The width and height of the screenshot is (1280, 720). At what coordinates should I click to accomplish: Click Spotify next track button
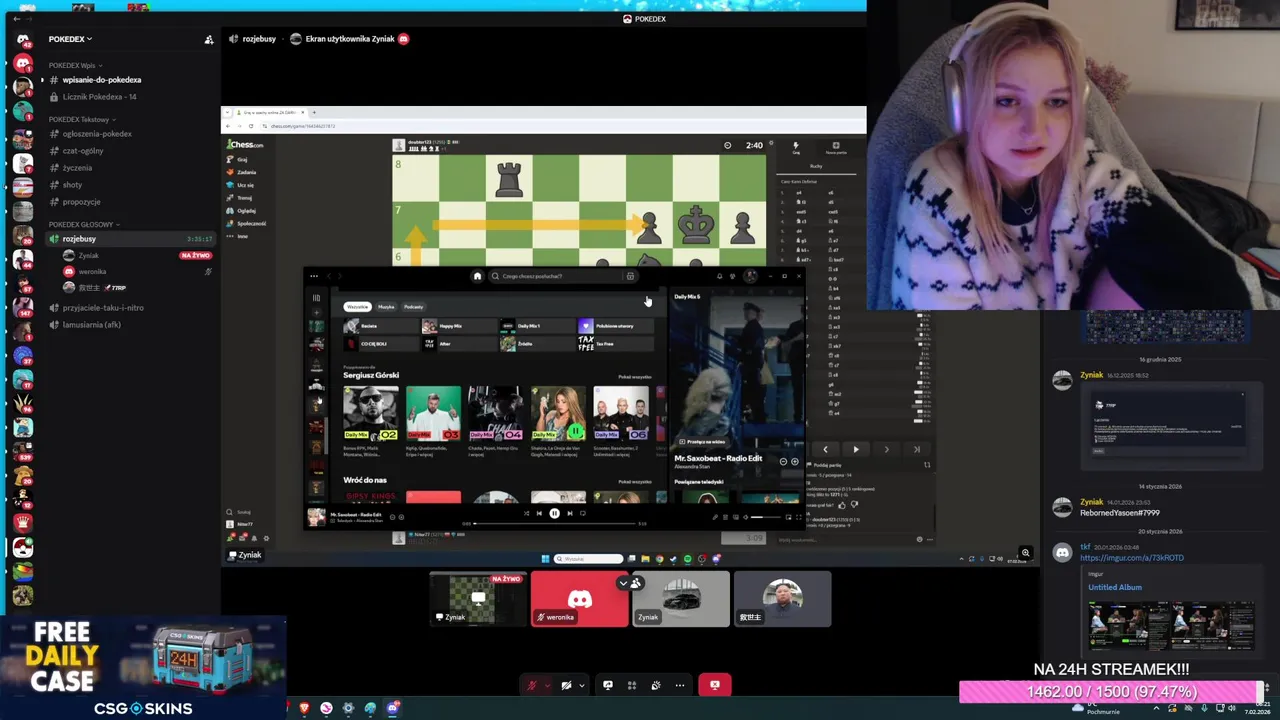(570, 513)
